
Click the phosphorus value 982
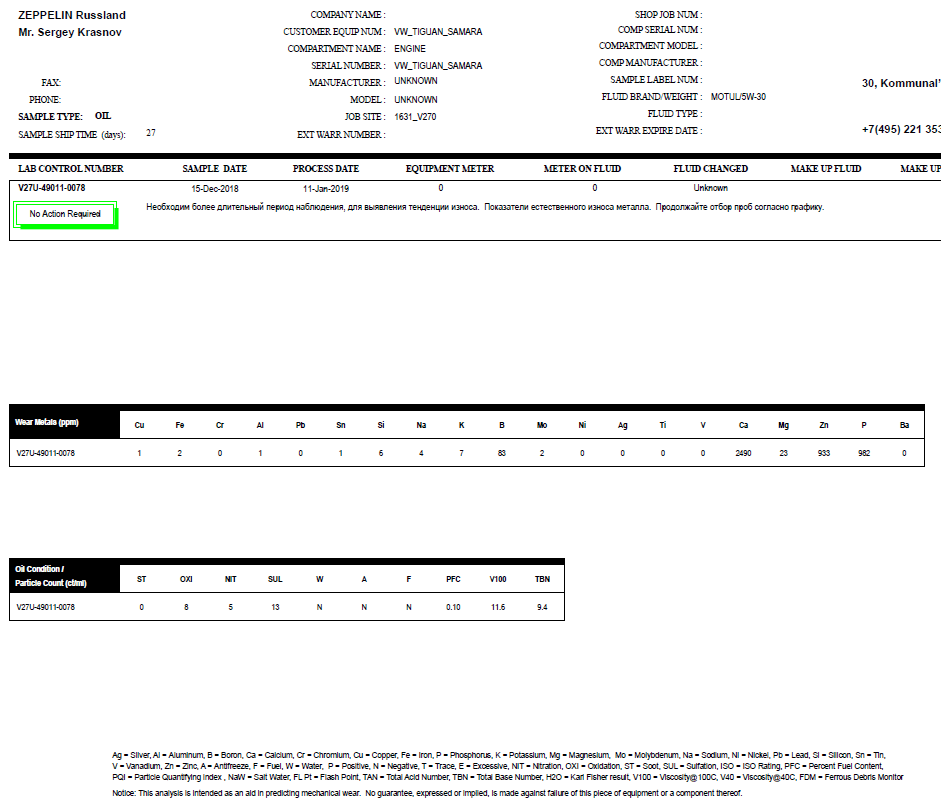click(x=864, y=453)
